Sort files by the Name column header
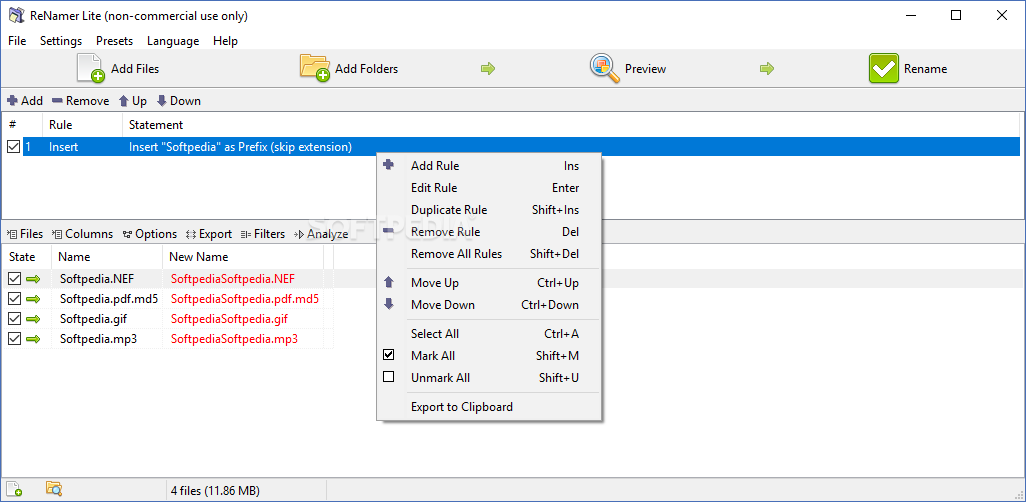 point(107,257)
